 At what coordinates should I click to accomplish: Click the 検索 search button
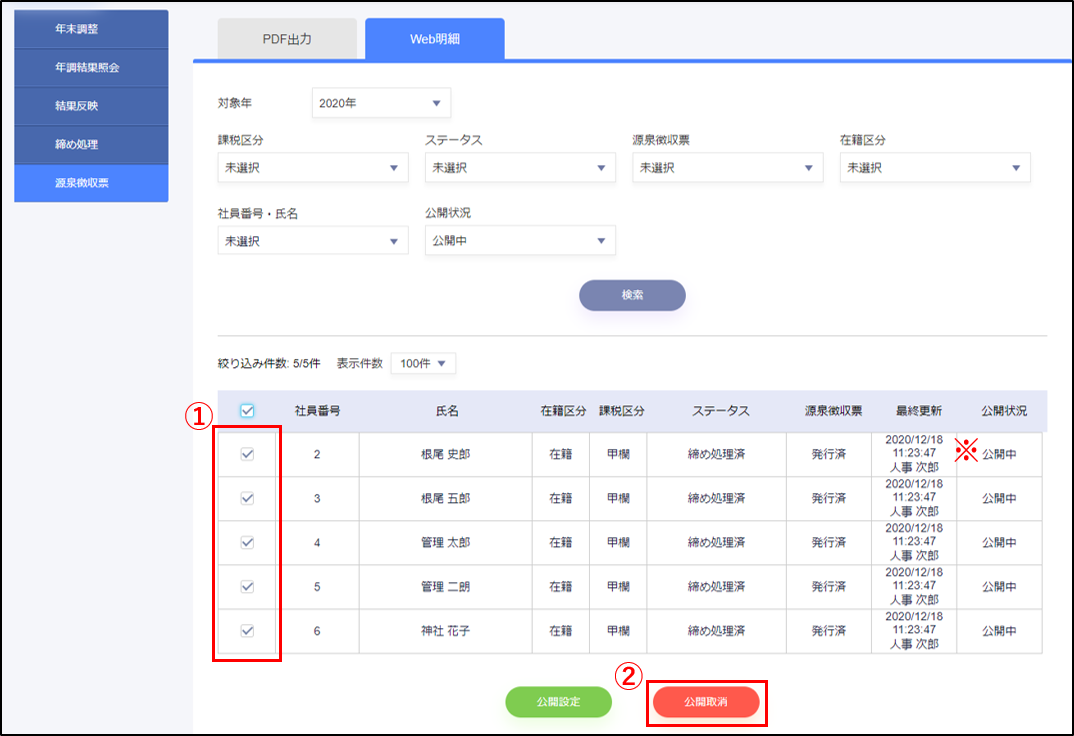click(632, 296)
